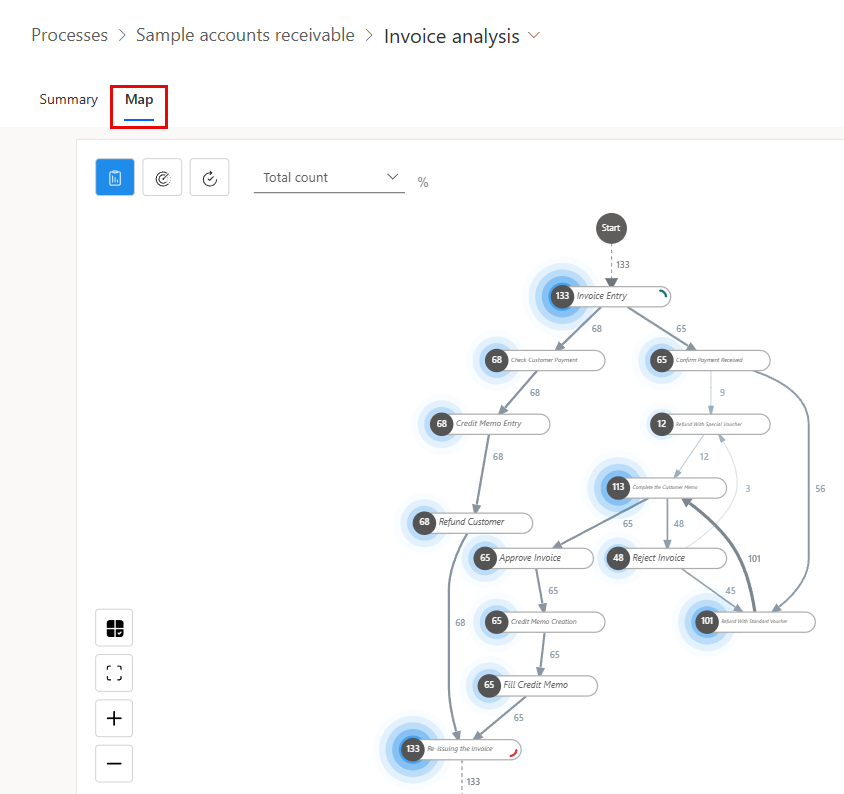Select the Invoice Entry node
Screen dimensions: 844x794
[610, 296]
